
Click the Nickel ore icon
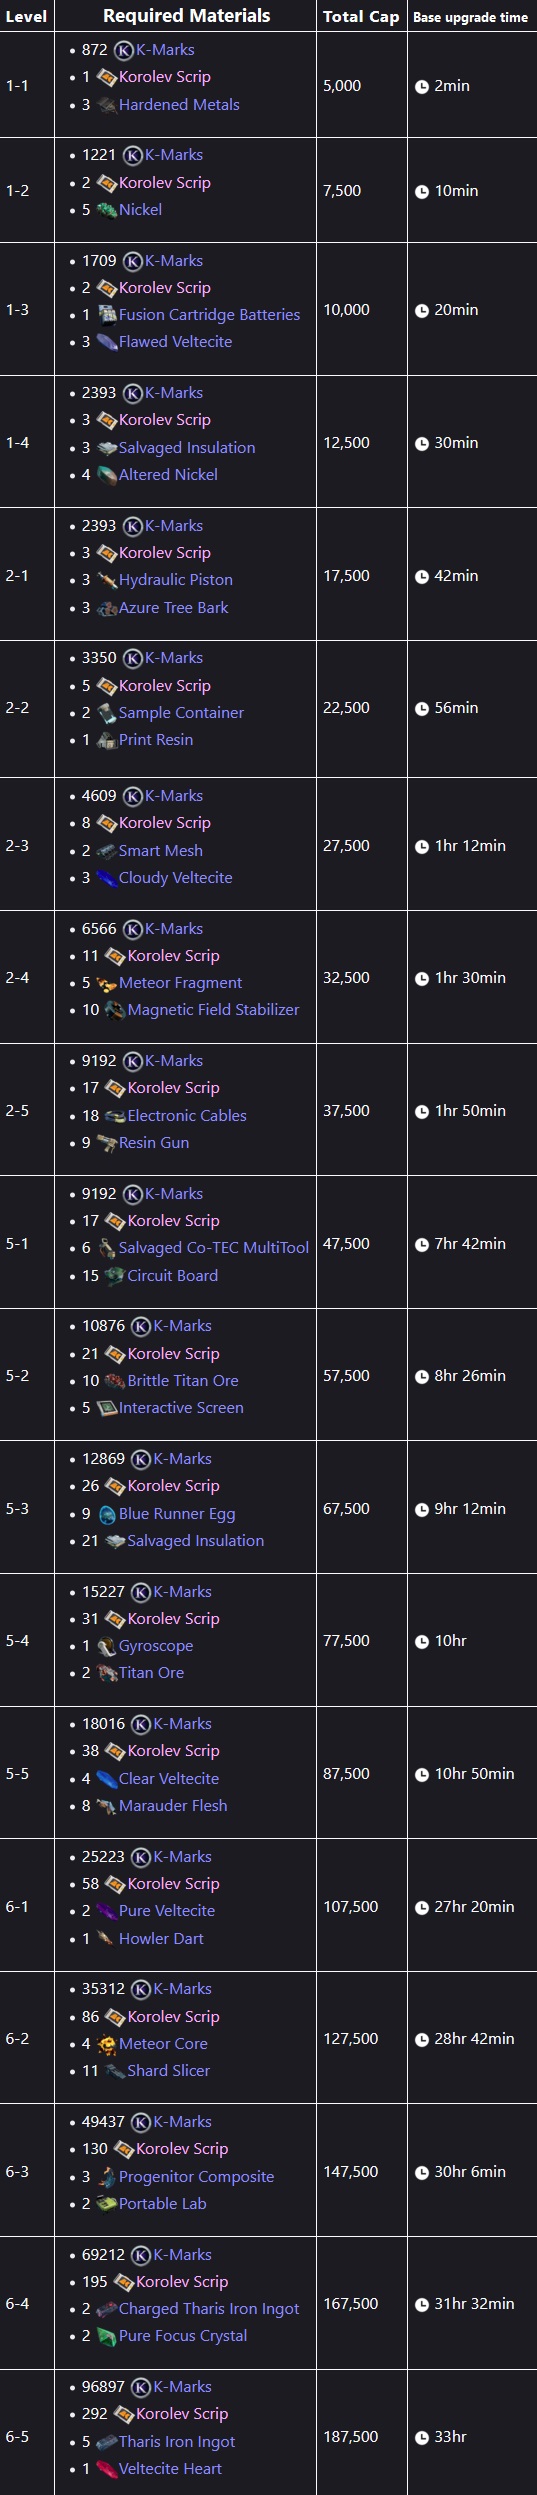point(106,210)
